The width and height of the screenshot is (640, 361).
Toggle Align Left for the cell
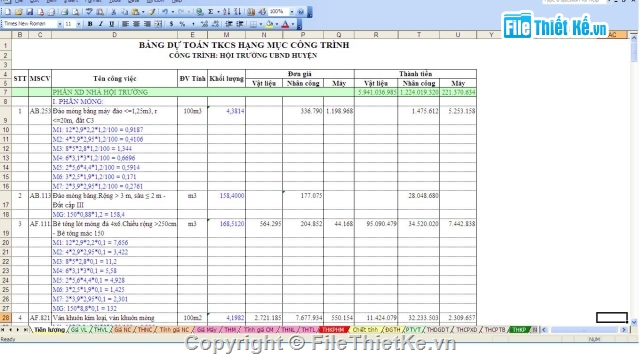pos(125,24)
